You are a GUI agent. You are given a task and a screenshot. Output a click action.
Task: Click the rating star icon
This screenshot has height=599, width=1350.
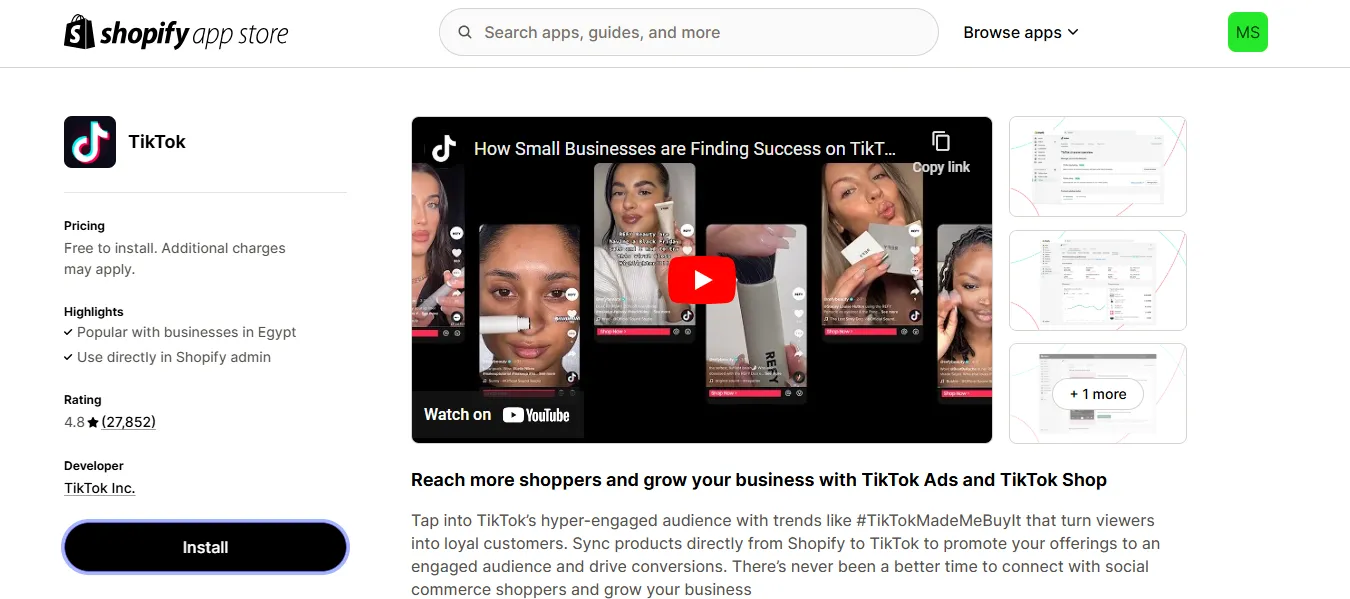(93, 423)
